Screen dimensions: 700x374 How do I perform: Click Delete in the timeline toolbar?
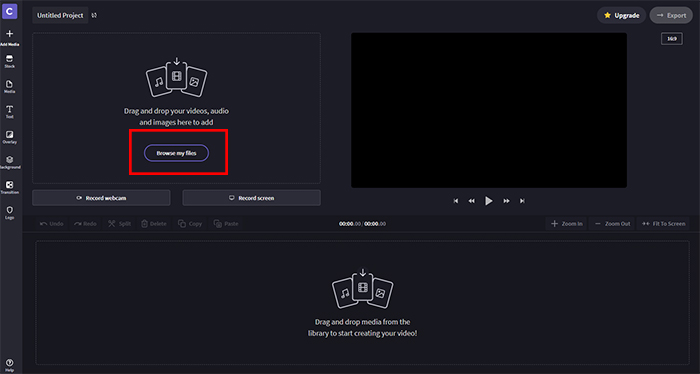pyautogui.click(x=154, y=224)
